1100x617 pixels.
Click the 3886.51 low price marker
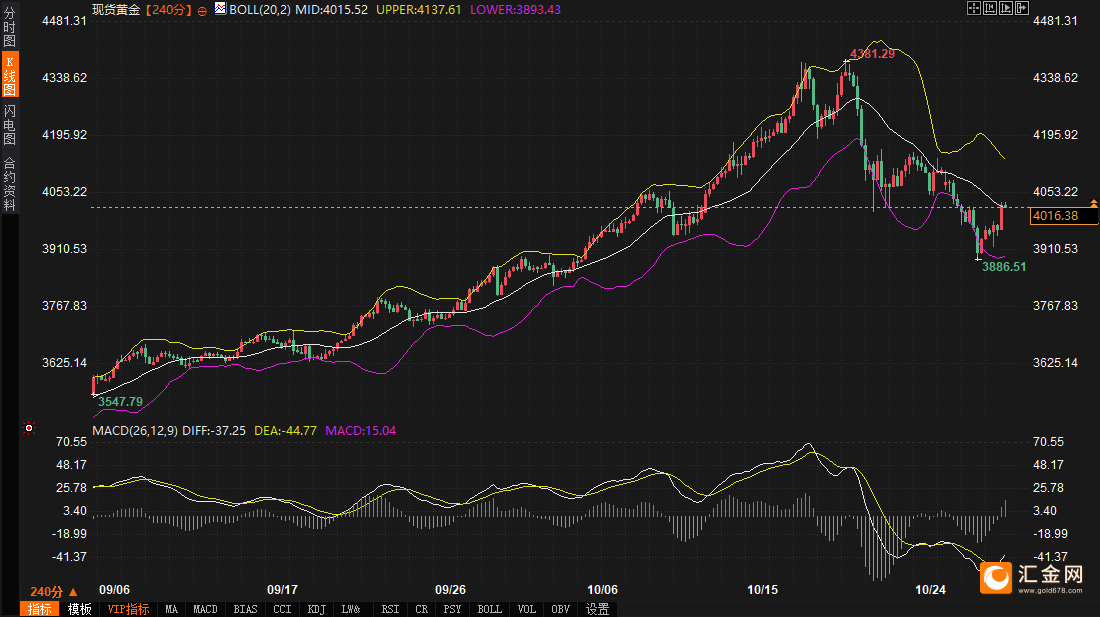(1004, 266)
